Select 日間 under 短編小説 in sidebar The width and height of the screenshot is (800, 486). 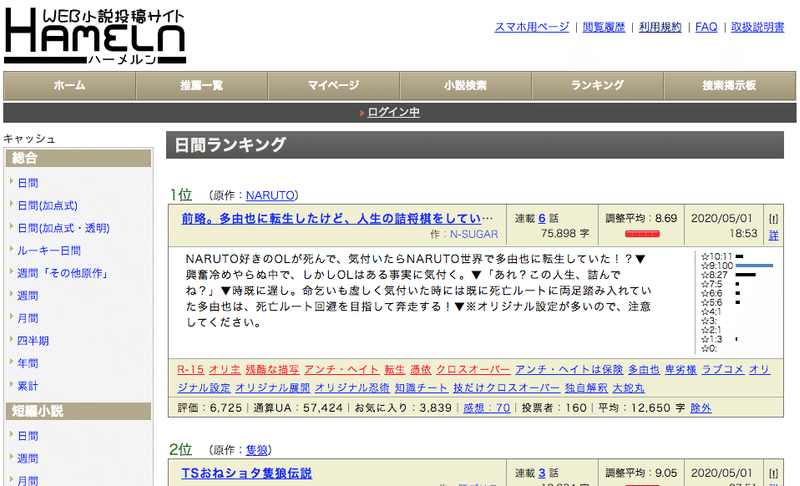[x=28, y=436]
